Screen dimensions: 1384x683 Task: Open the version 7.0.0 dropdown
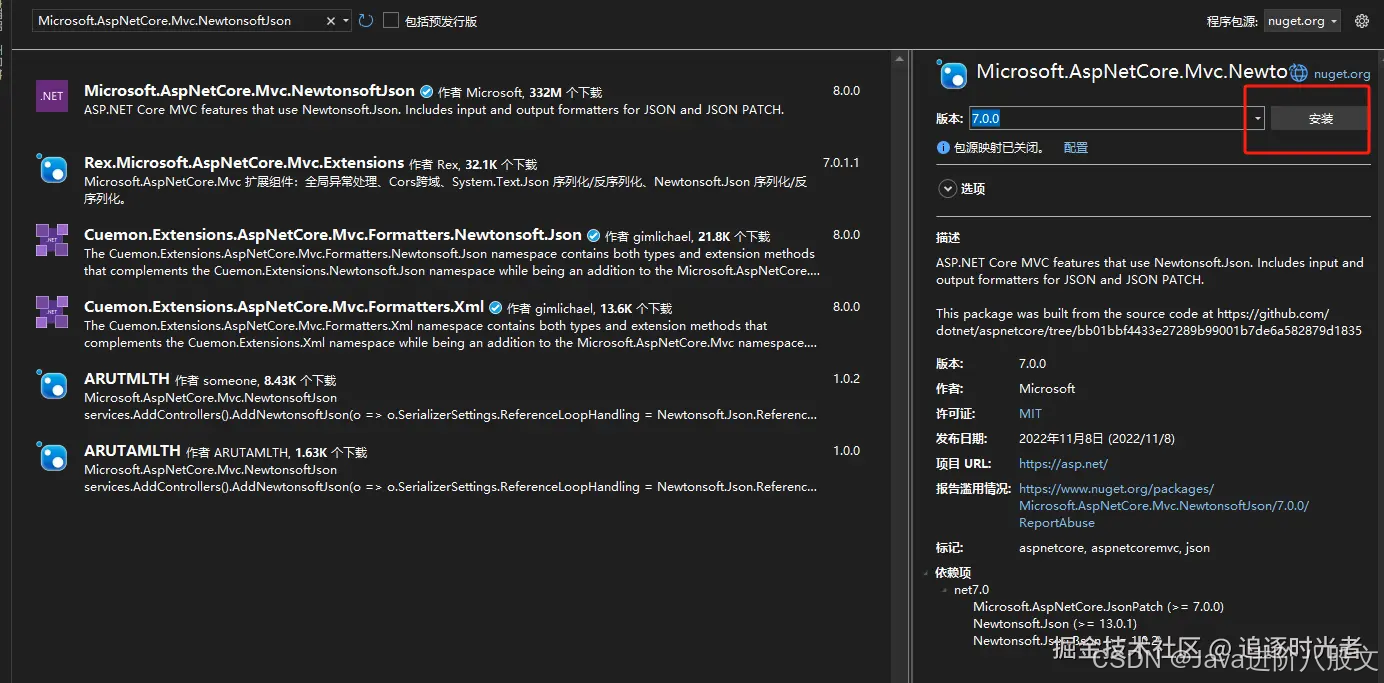1257,117
